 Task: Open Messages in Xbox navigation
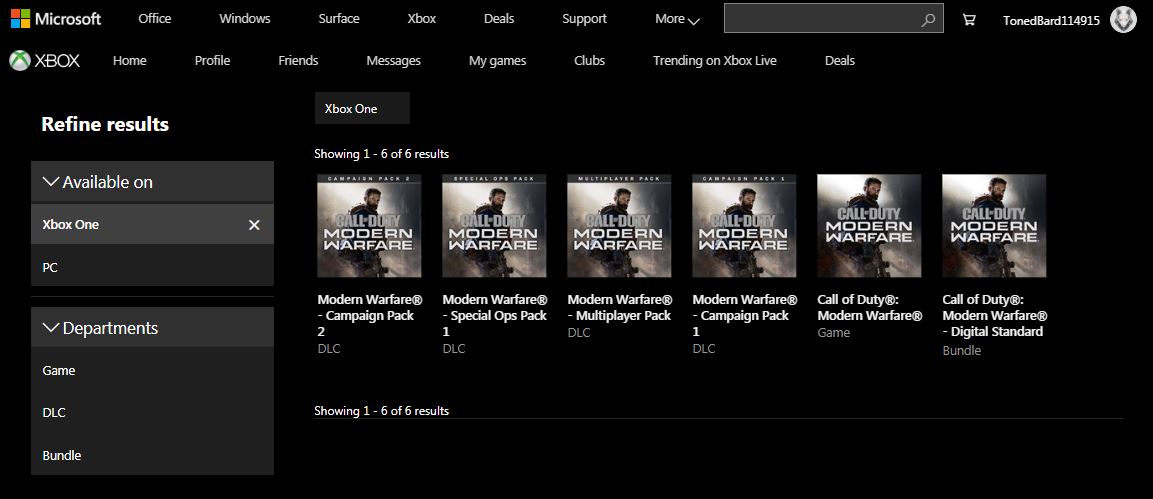click(x=393, y=60)
